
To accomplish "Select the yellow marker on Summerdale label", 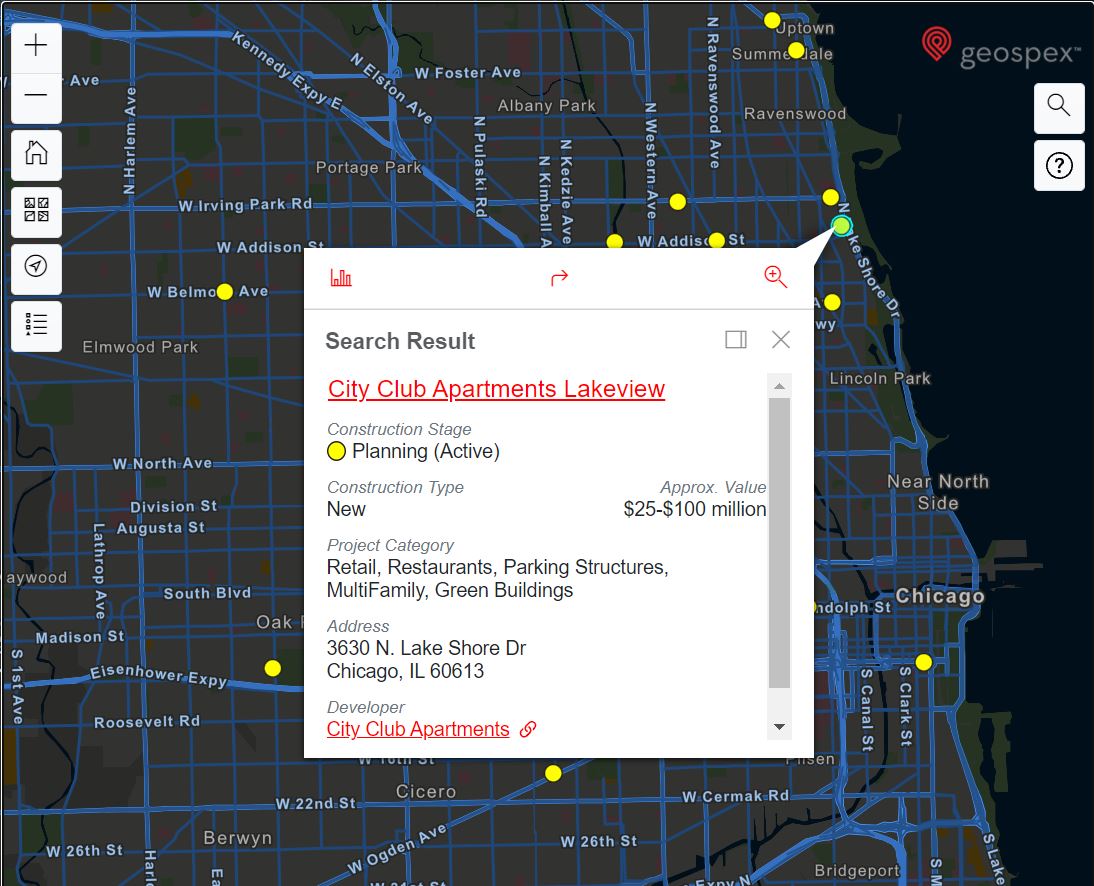I will click(x=796, y=51).
